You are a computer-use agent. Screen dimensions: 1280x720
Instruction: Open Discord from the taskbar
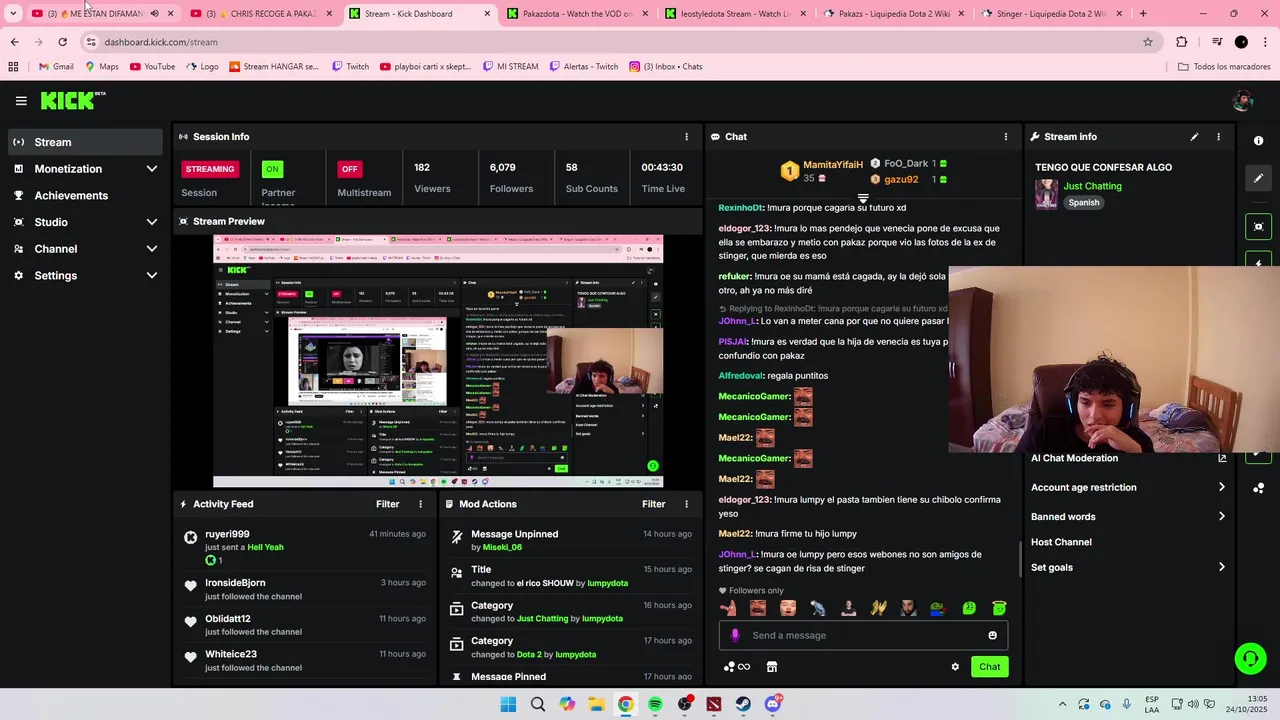click(773, 704)
